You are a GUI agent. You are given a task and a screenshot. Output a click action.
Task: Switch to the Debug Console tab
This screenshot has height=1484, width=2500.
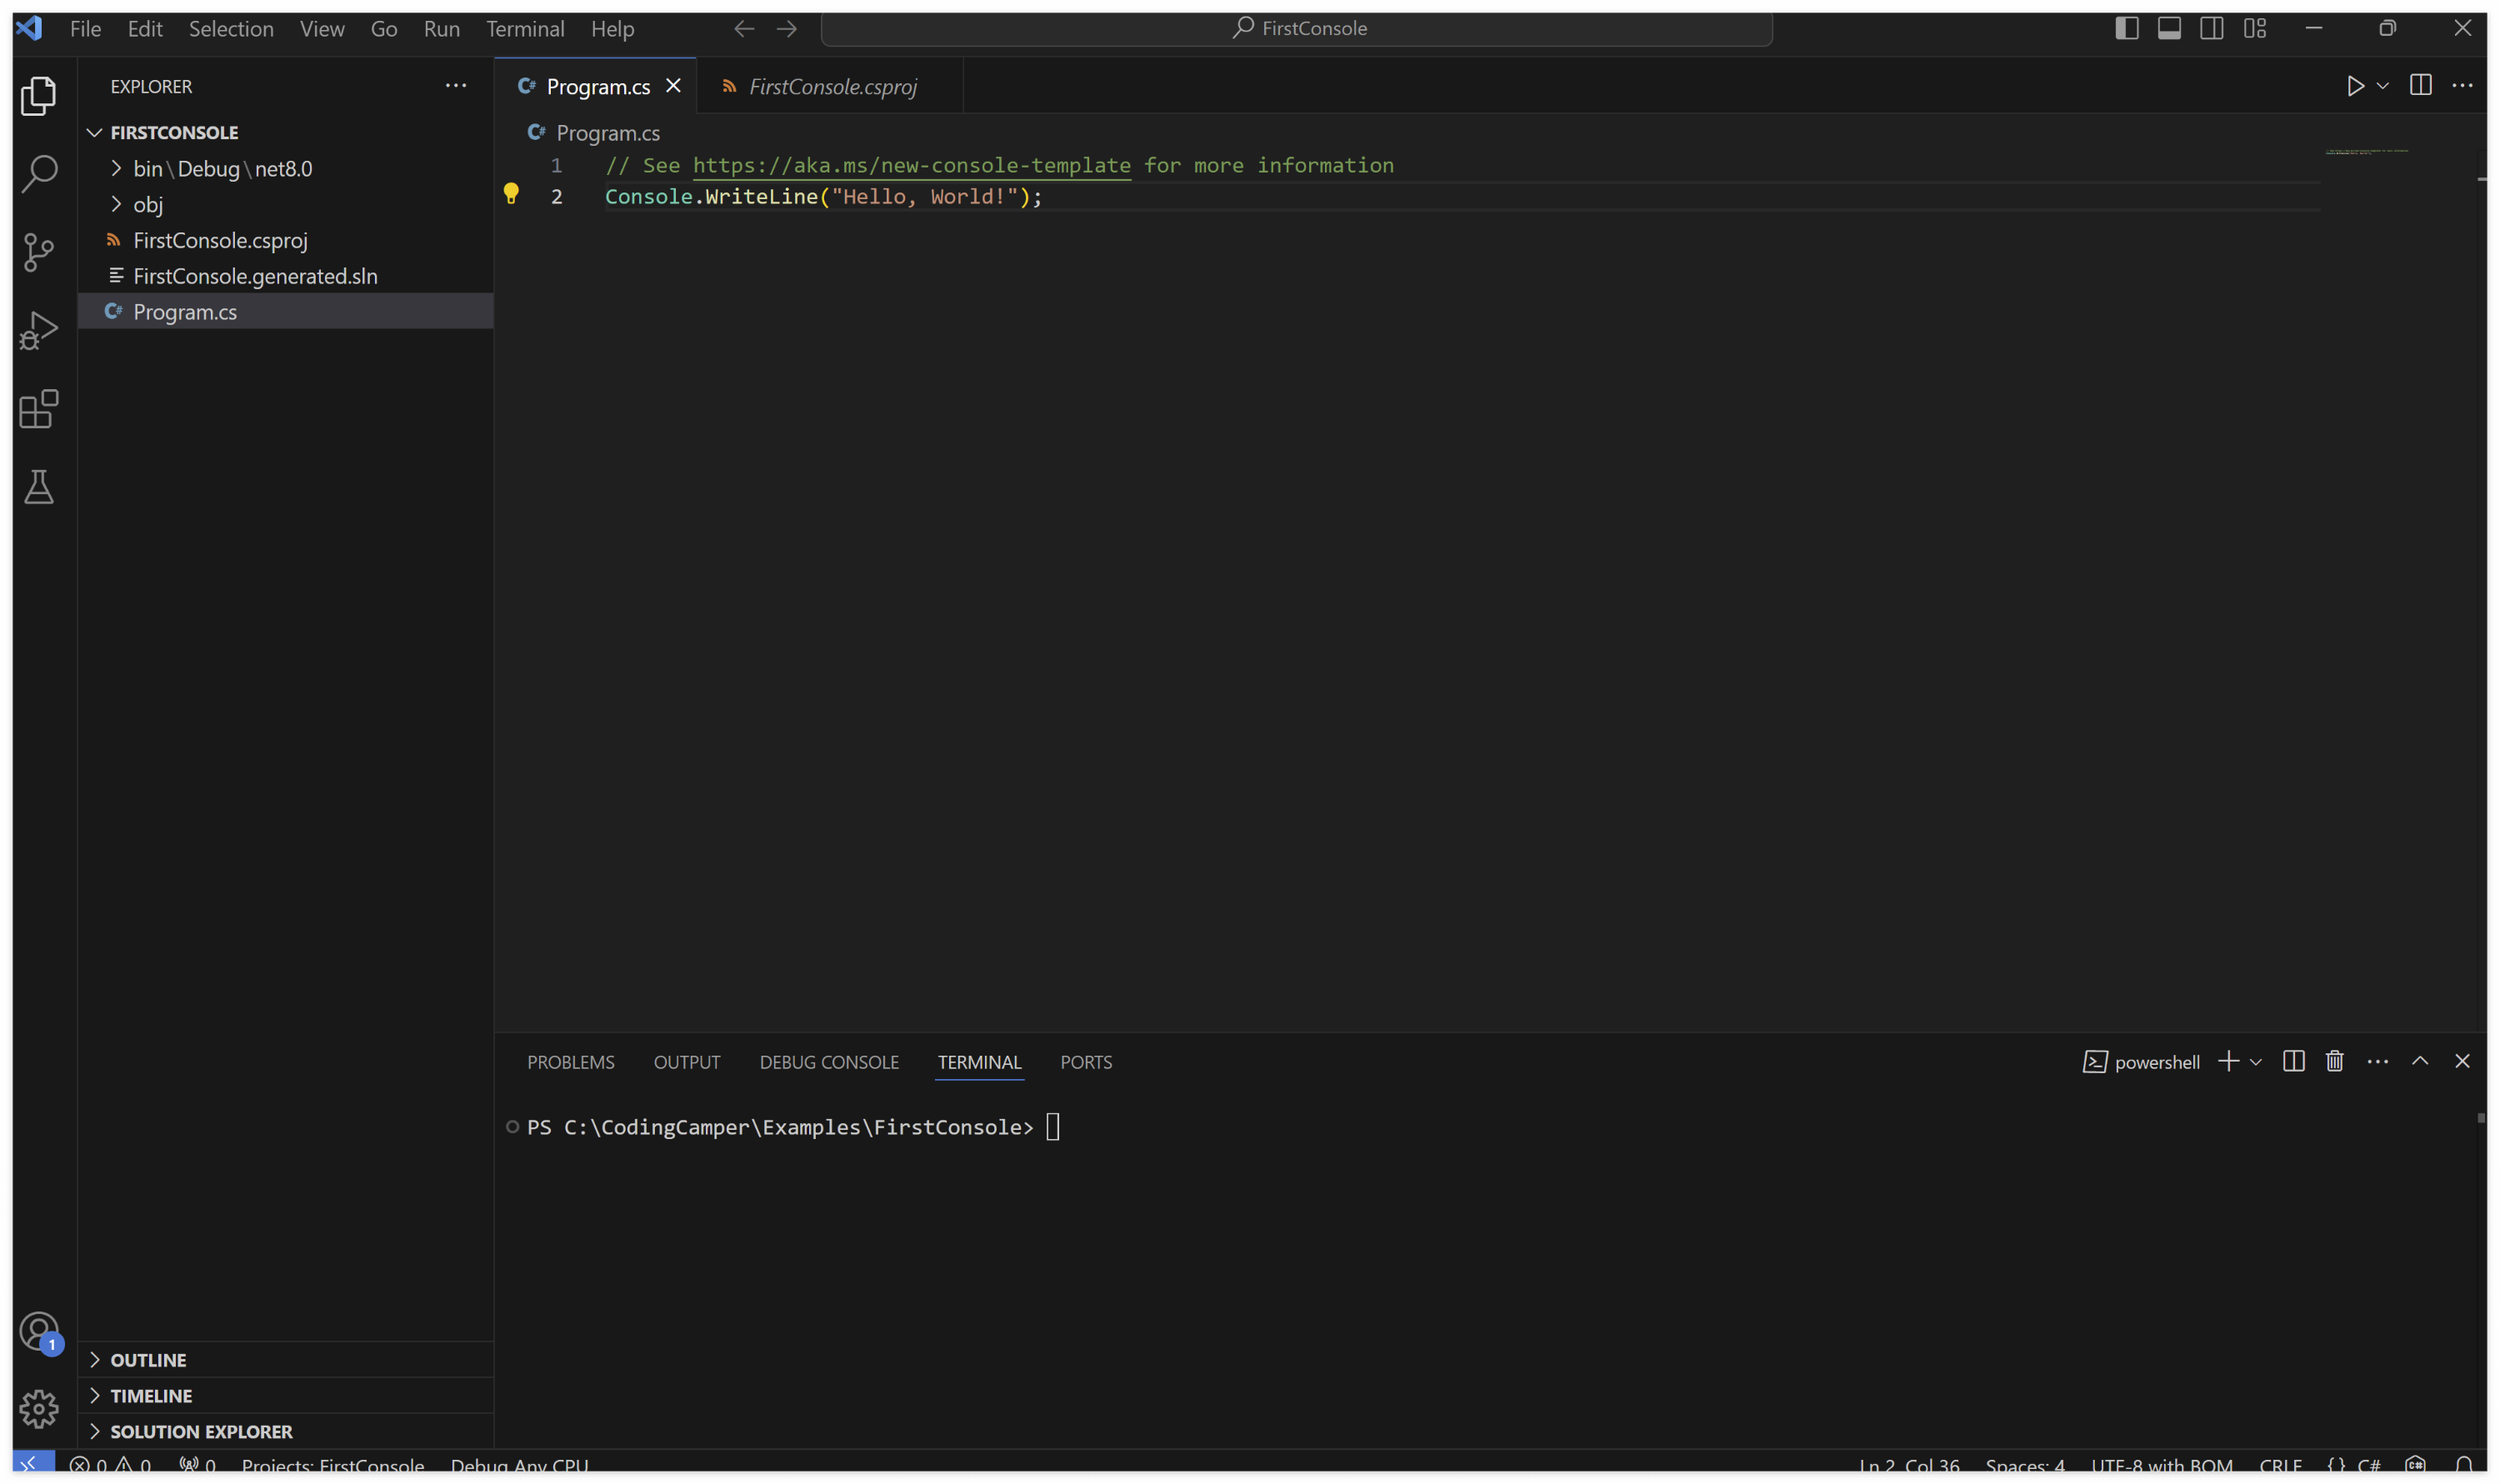828,1062
